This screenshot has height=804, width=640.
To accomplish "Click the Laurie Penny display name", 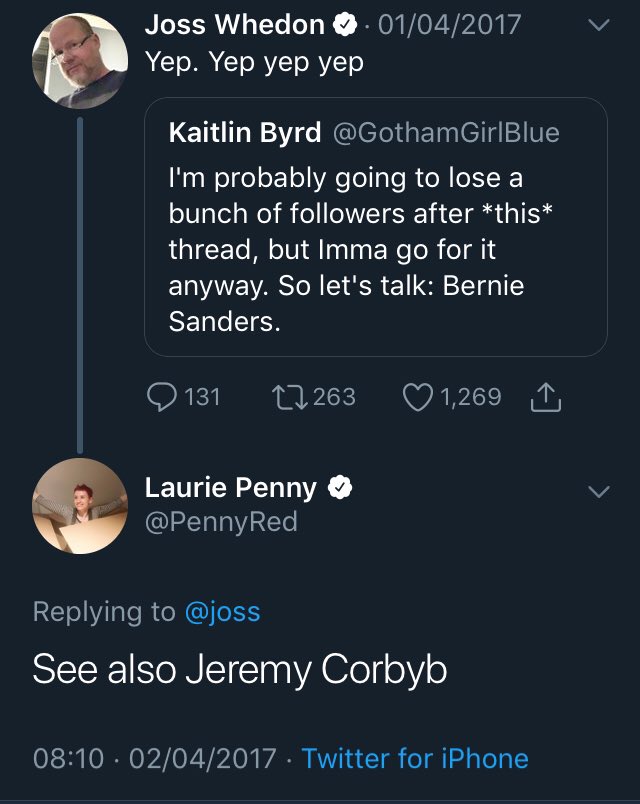I will pyautogui.click(x=231, y=488).
